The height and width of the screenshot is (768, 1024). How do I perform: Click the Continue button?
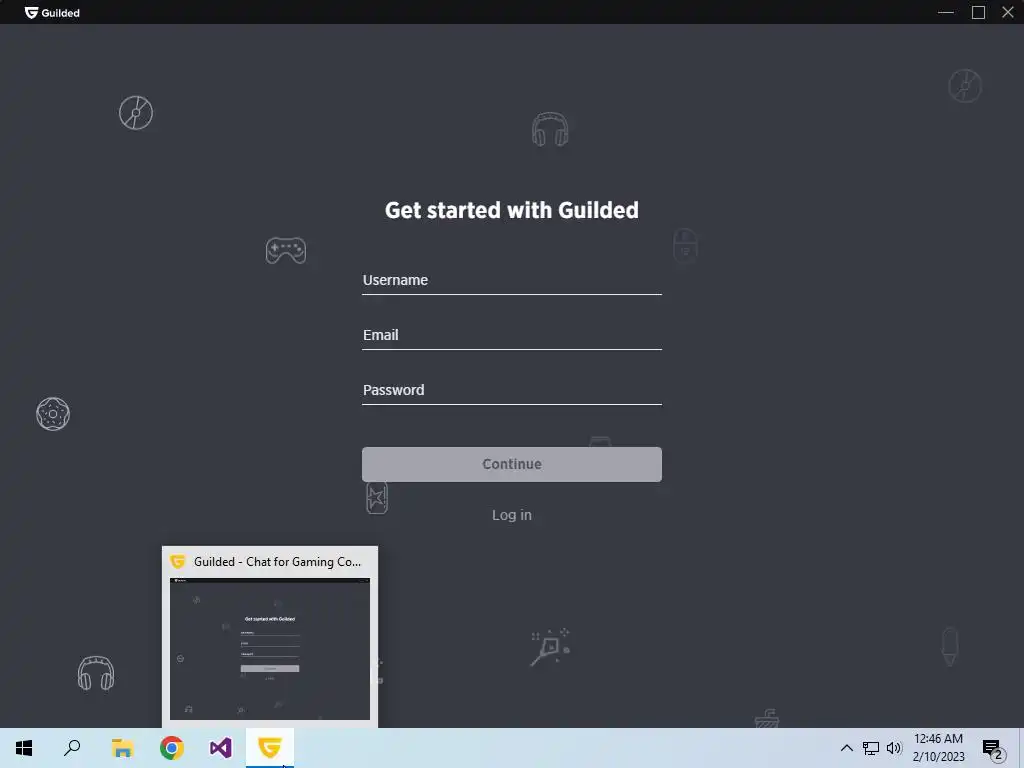[x=511, y=464]
